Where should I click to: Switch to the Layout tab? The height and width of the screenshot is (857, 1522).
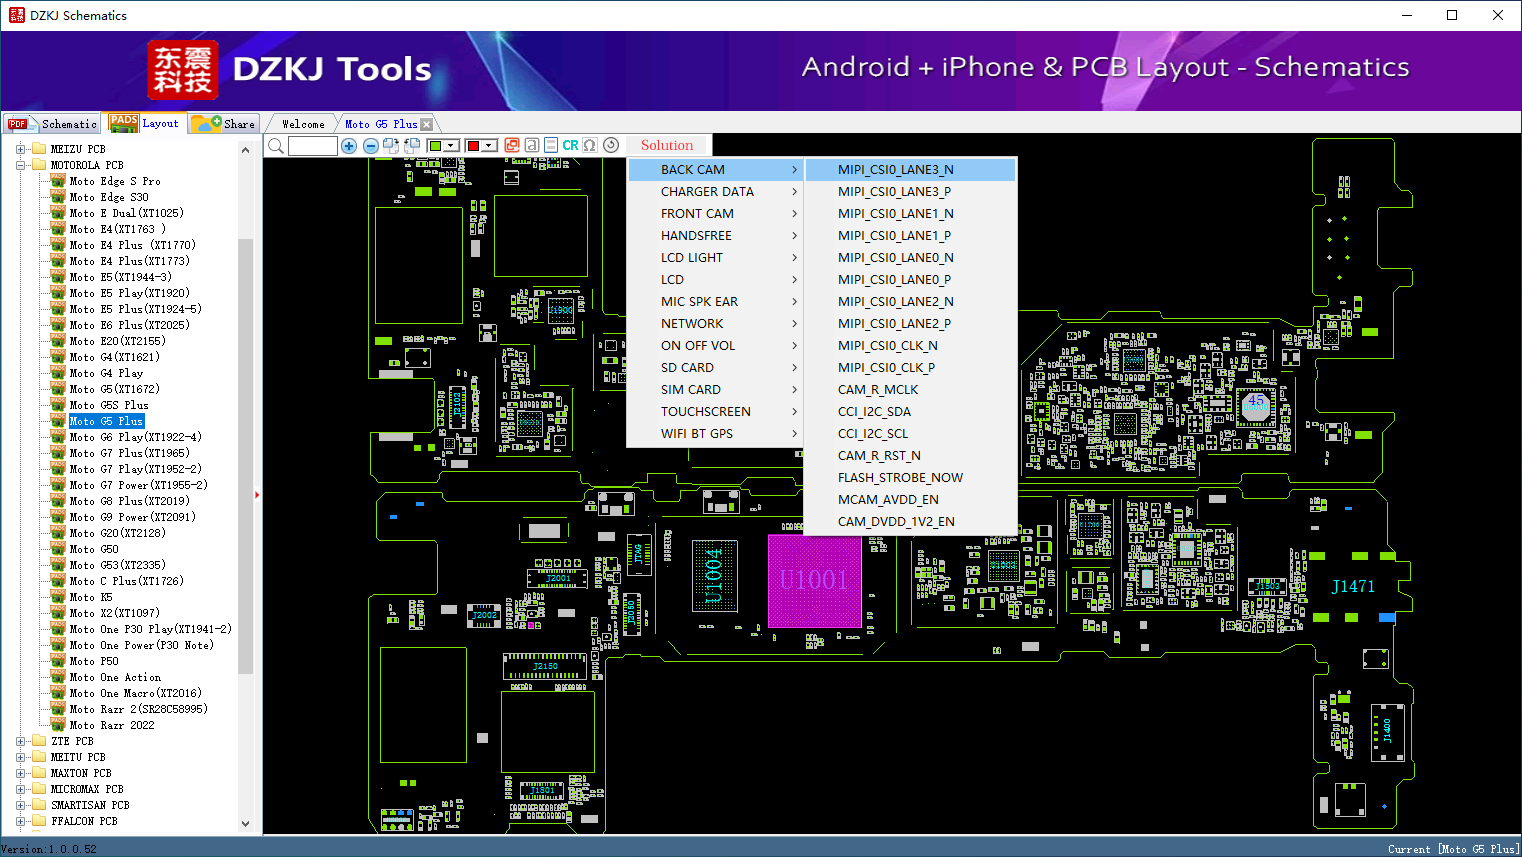pos(144,123)
